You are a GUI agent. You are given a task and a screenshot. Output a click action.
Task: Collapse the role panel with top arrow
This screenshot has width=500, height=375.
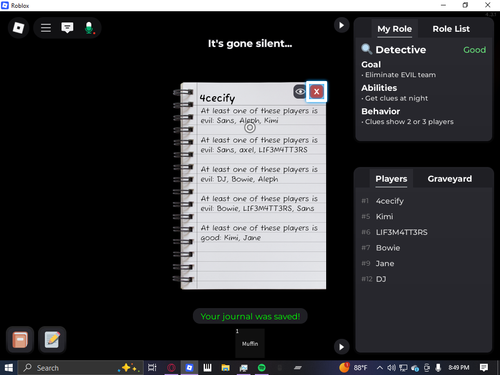tap(341, 25)
